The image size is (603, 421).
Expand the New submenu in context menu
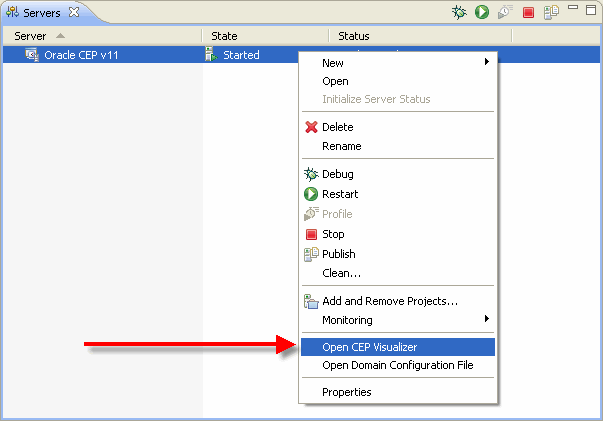pos(398,63)
